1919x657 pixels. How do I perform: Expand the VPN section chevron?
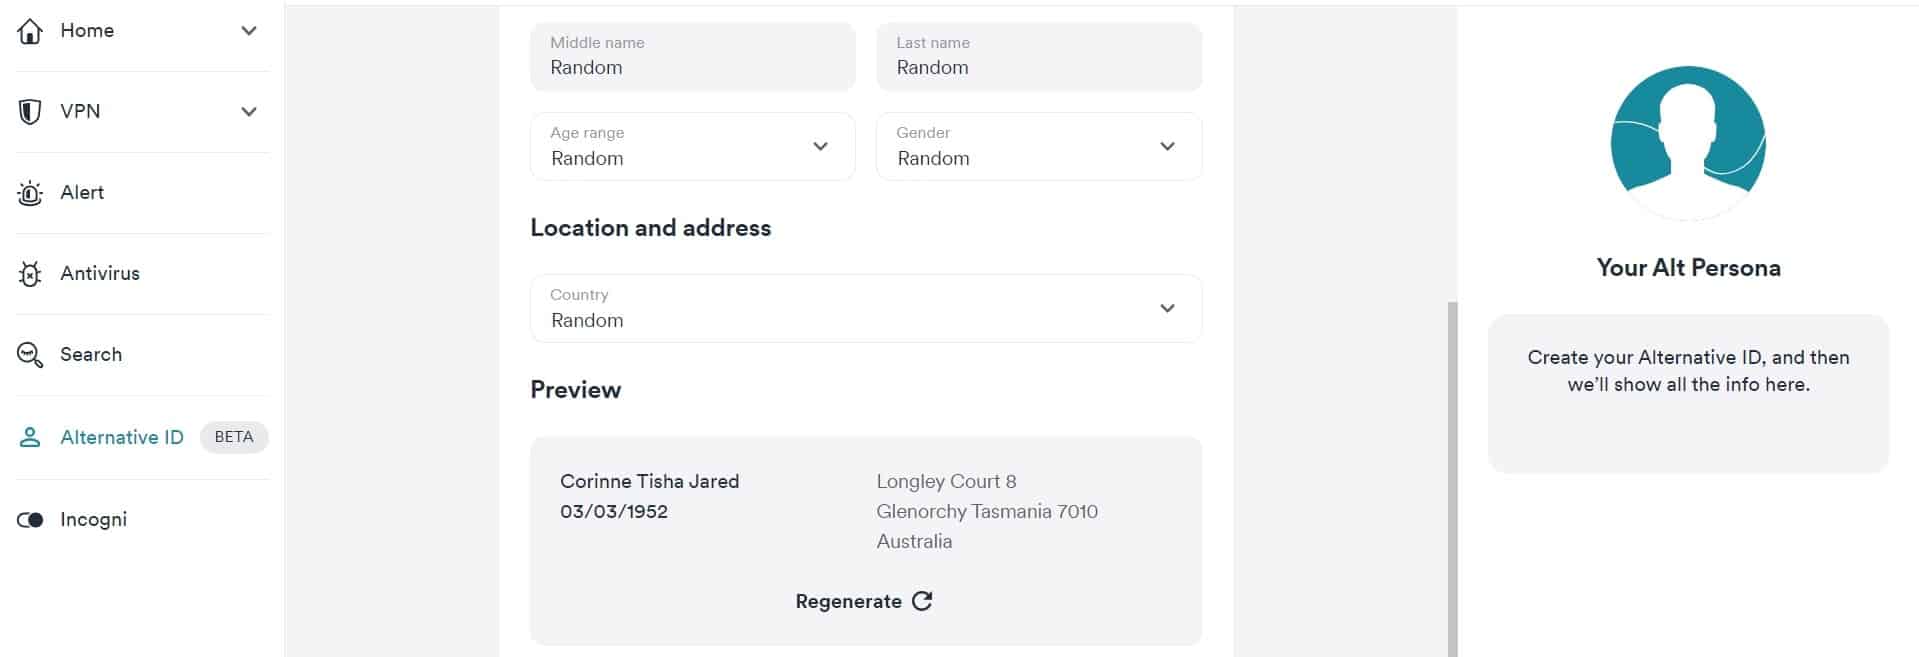tap(249, 111)
